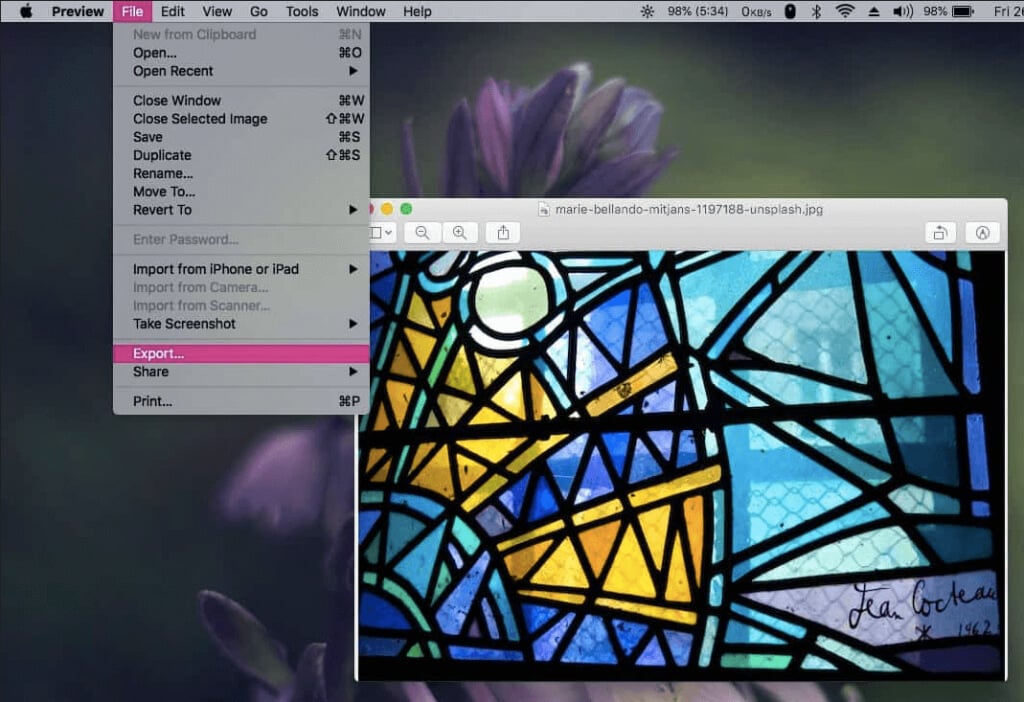The width and height of the screenshot is (1024, 702).
Task: Click the zoom in magnifier button
Action: 459,232
